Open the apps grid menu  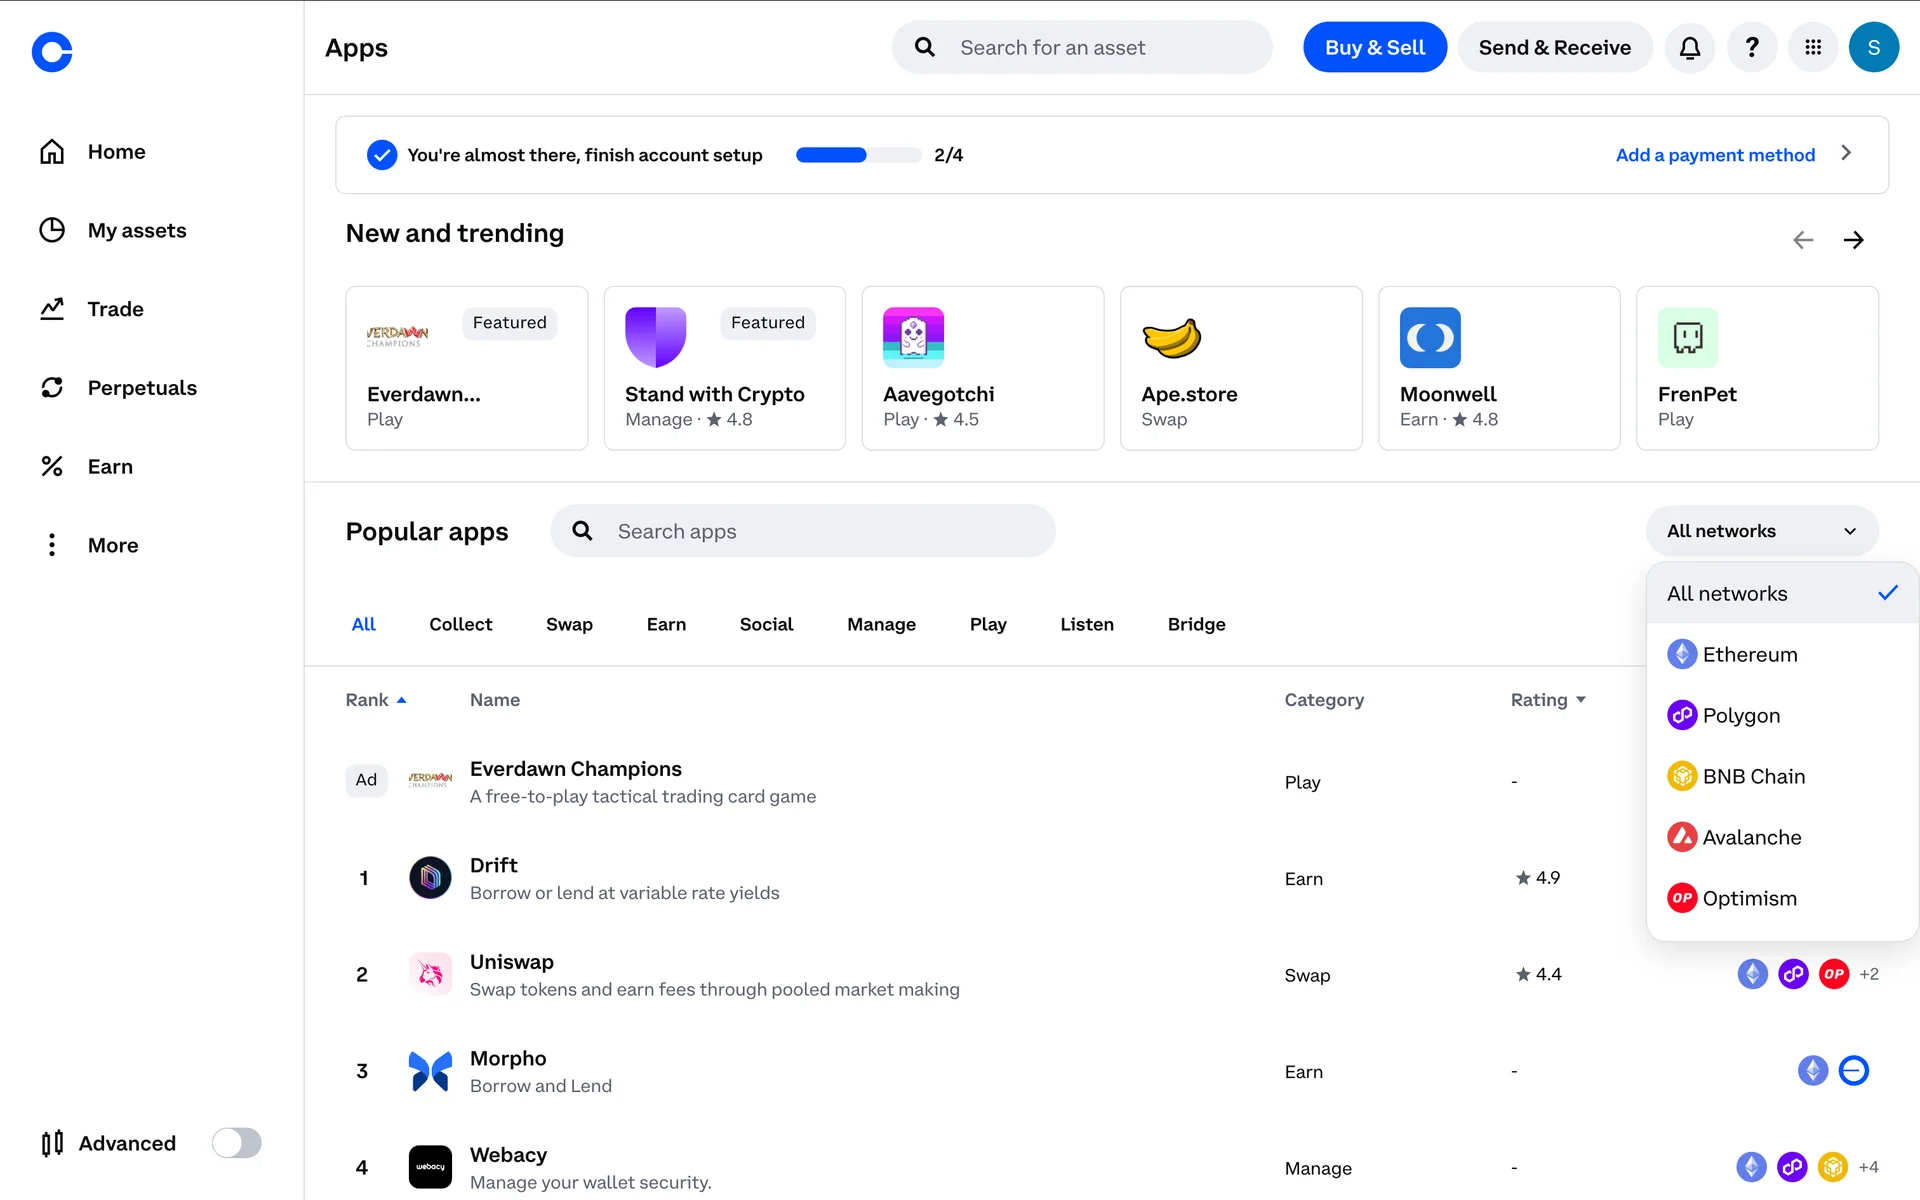(1812, 47)
